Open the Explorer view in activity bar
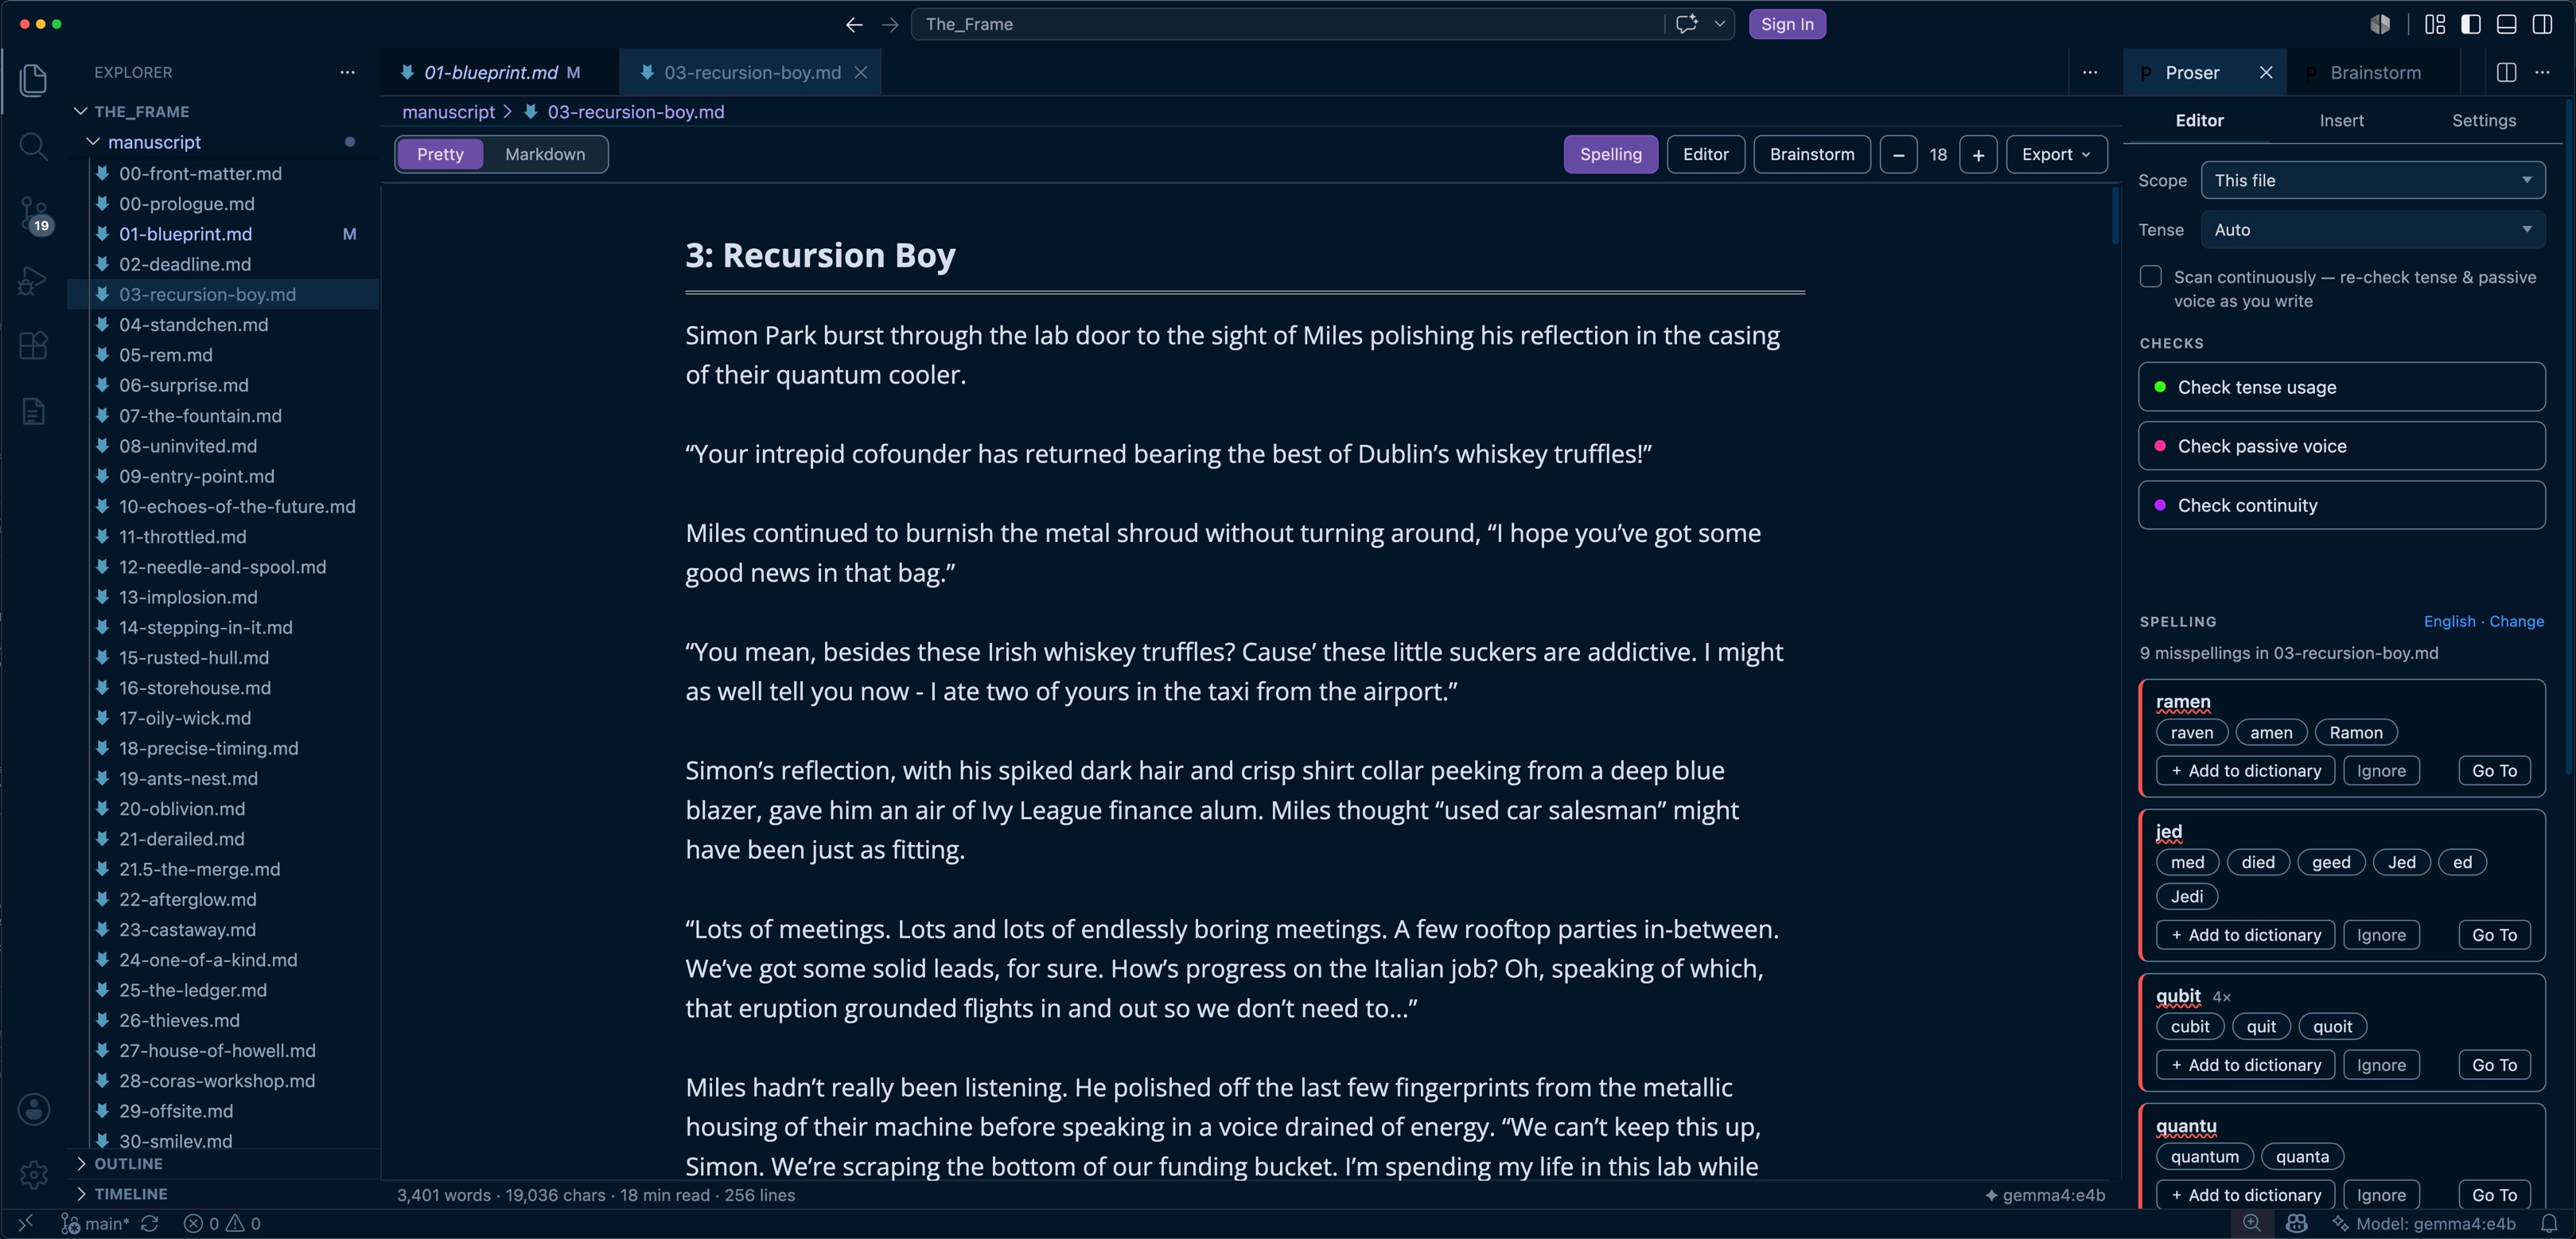Screen dimensions: 2576x1239 33,80
